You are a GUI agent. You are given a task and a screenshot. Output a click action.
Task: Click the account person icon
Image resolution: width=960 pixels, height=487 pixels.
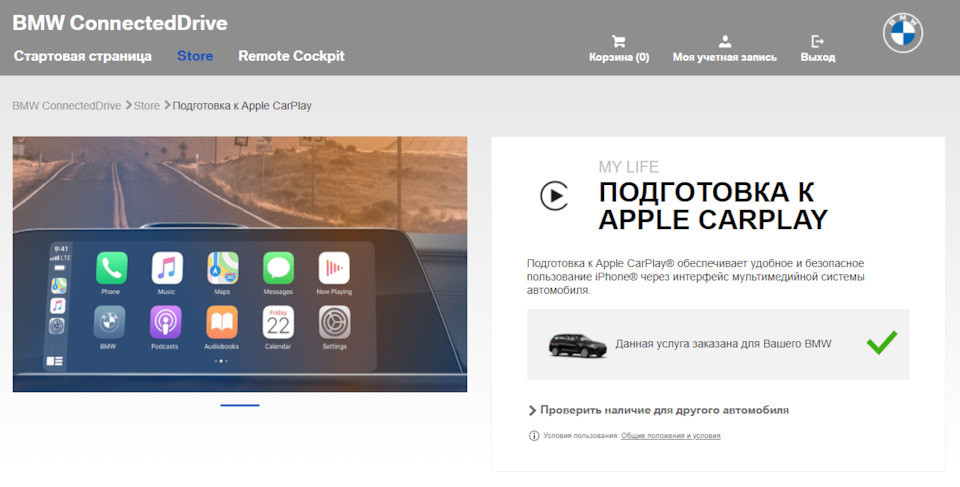pos(725,42)
